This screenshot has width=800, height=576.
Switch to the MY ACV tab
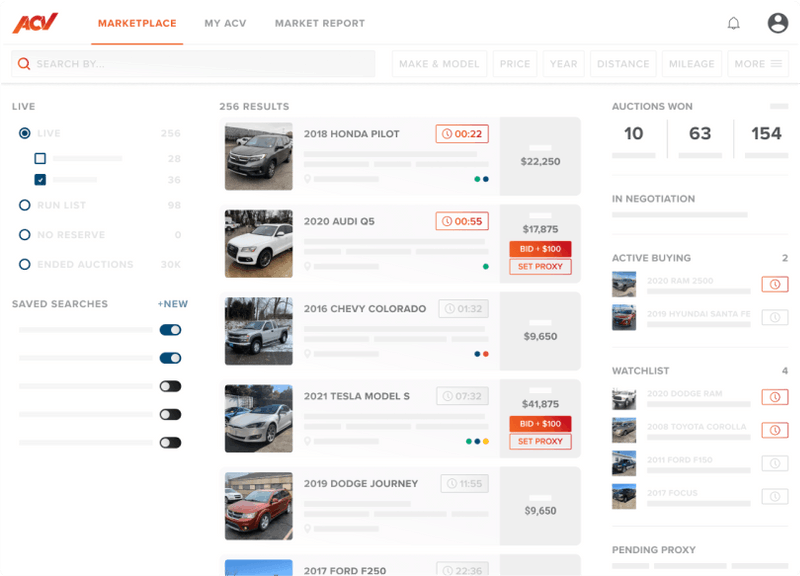click(225, 22)
